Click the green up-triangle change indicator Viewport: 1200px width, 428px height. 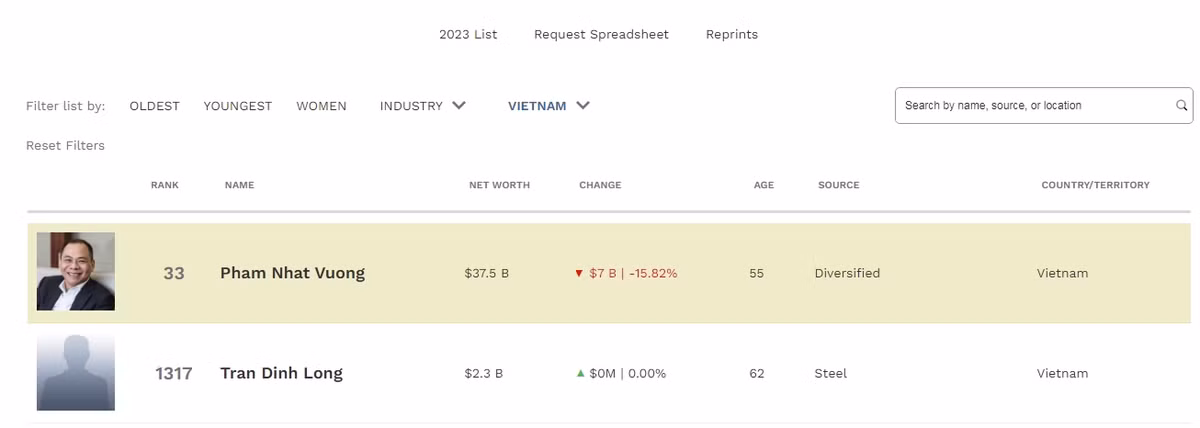[580, 373]
